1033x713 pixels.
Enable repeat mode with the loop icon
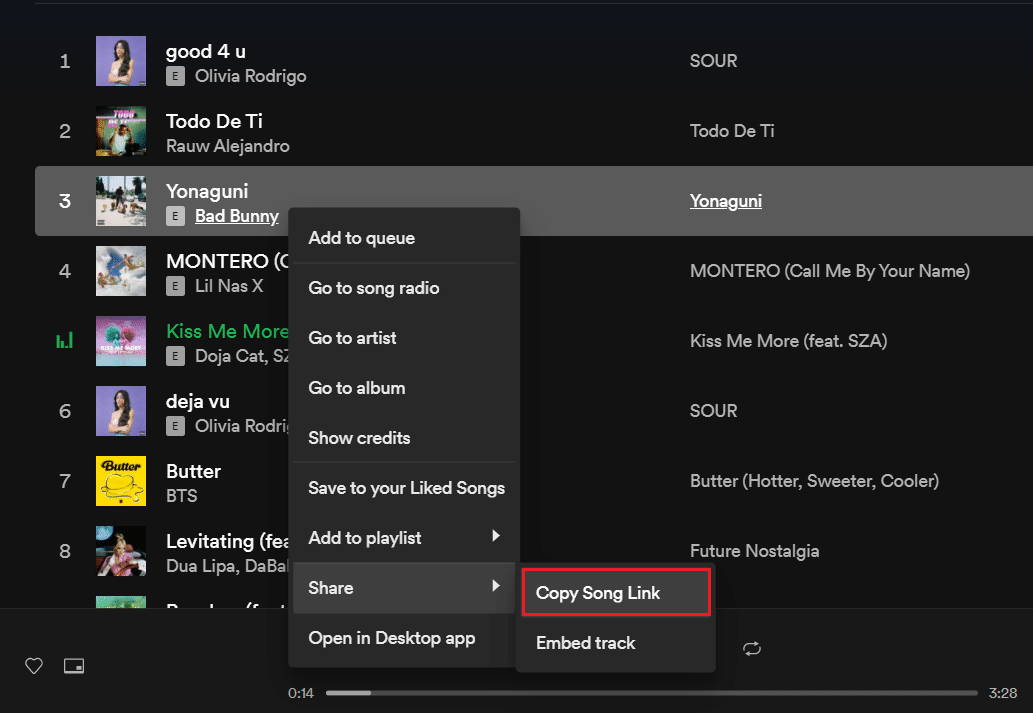pos(752,648)
